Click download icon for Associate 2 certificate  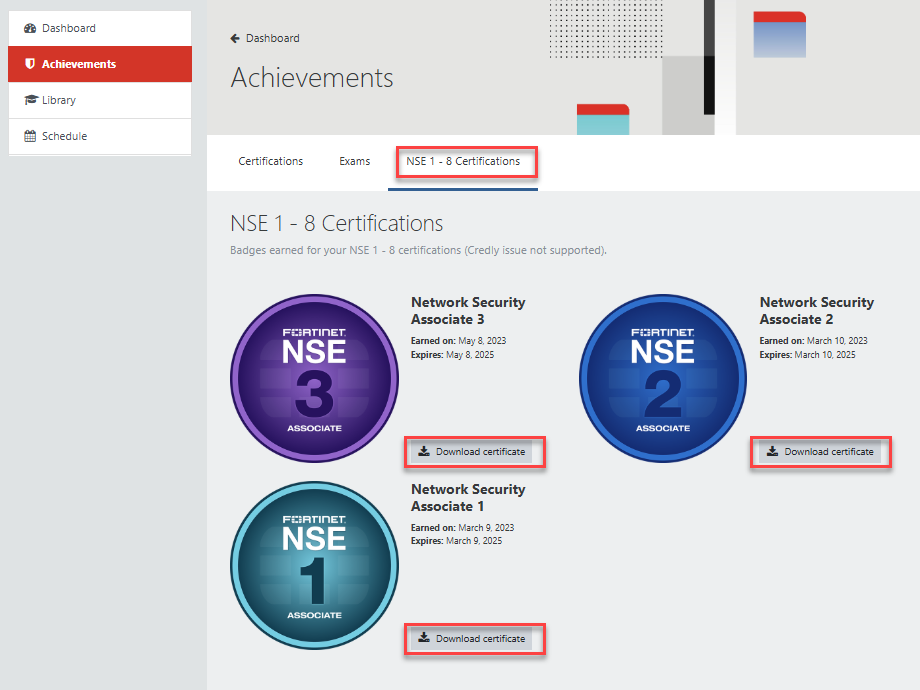click(x=772, y=451)
